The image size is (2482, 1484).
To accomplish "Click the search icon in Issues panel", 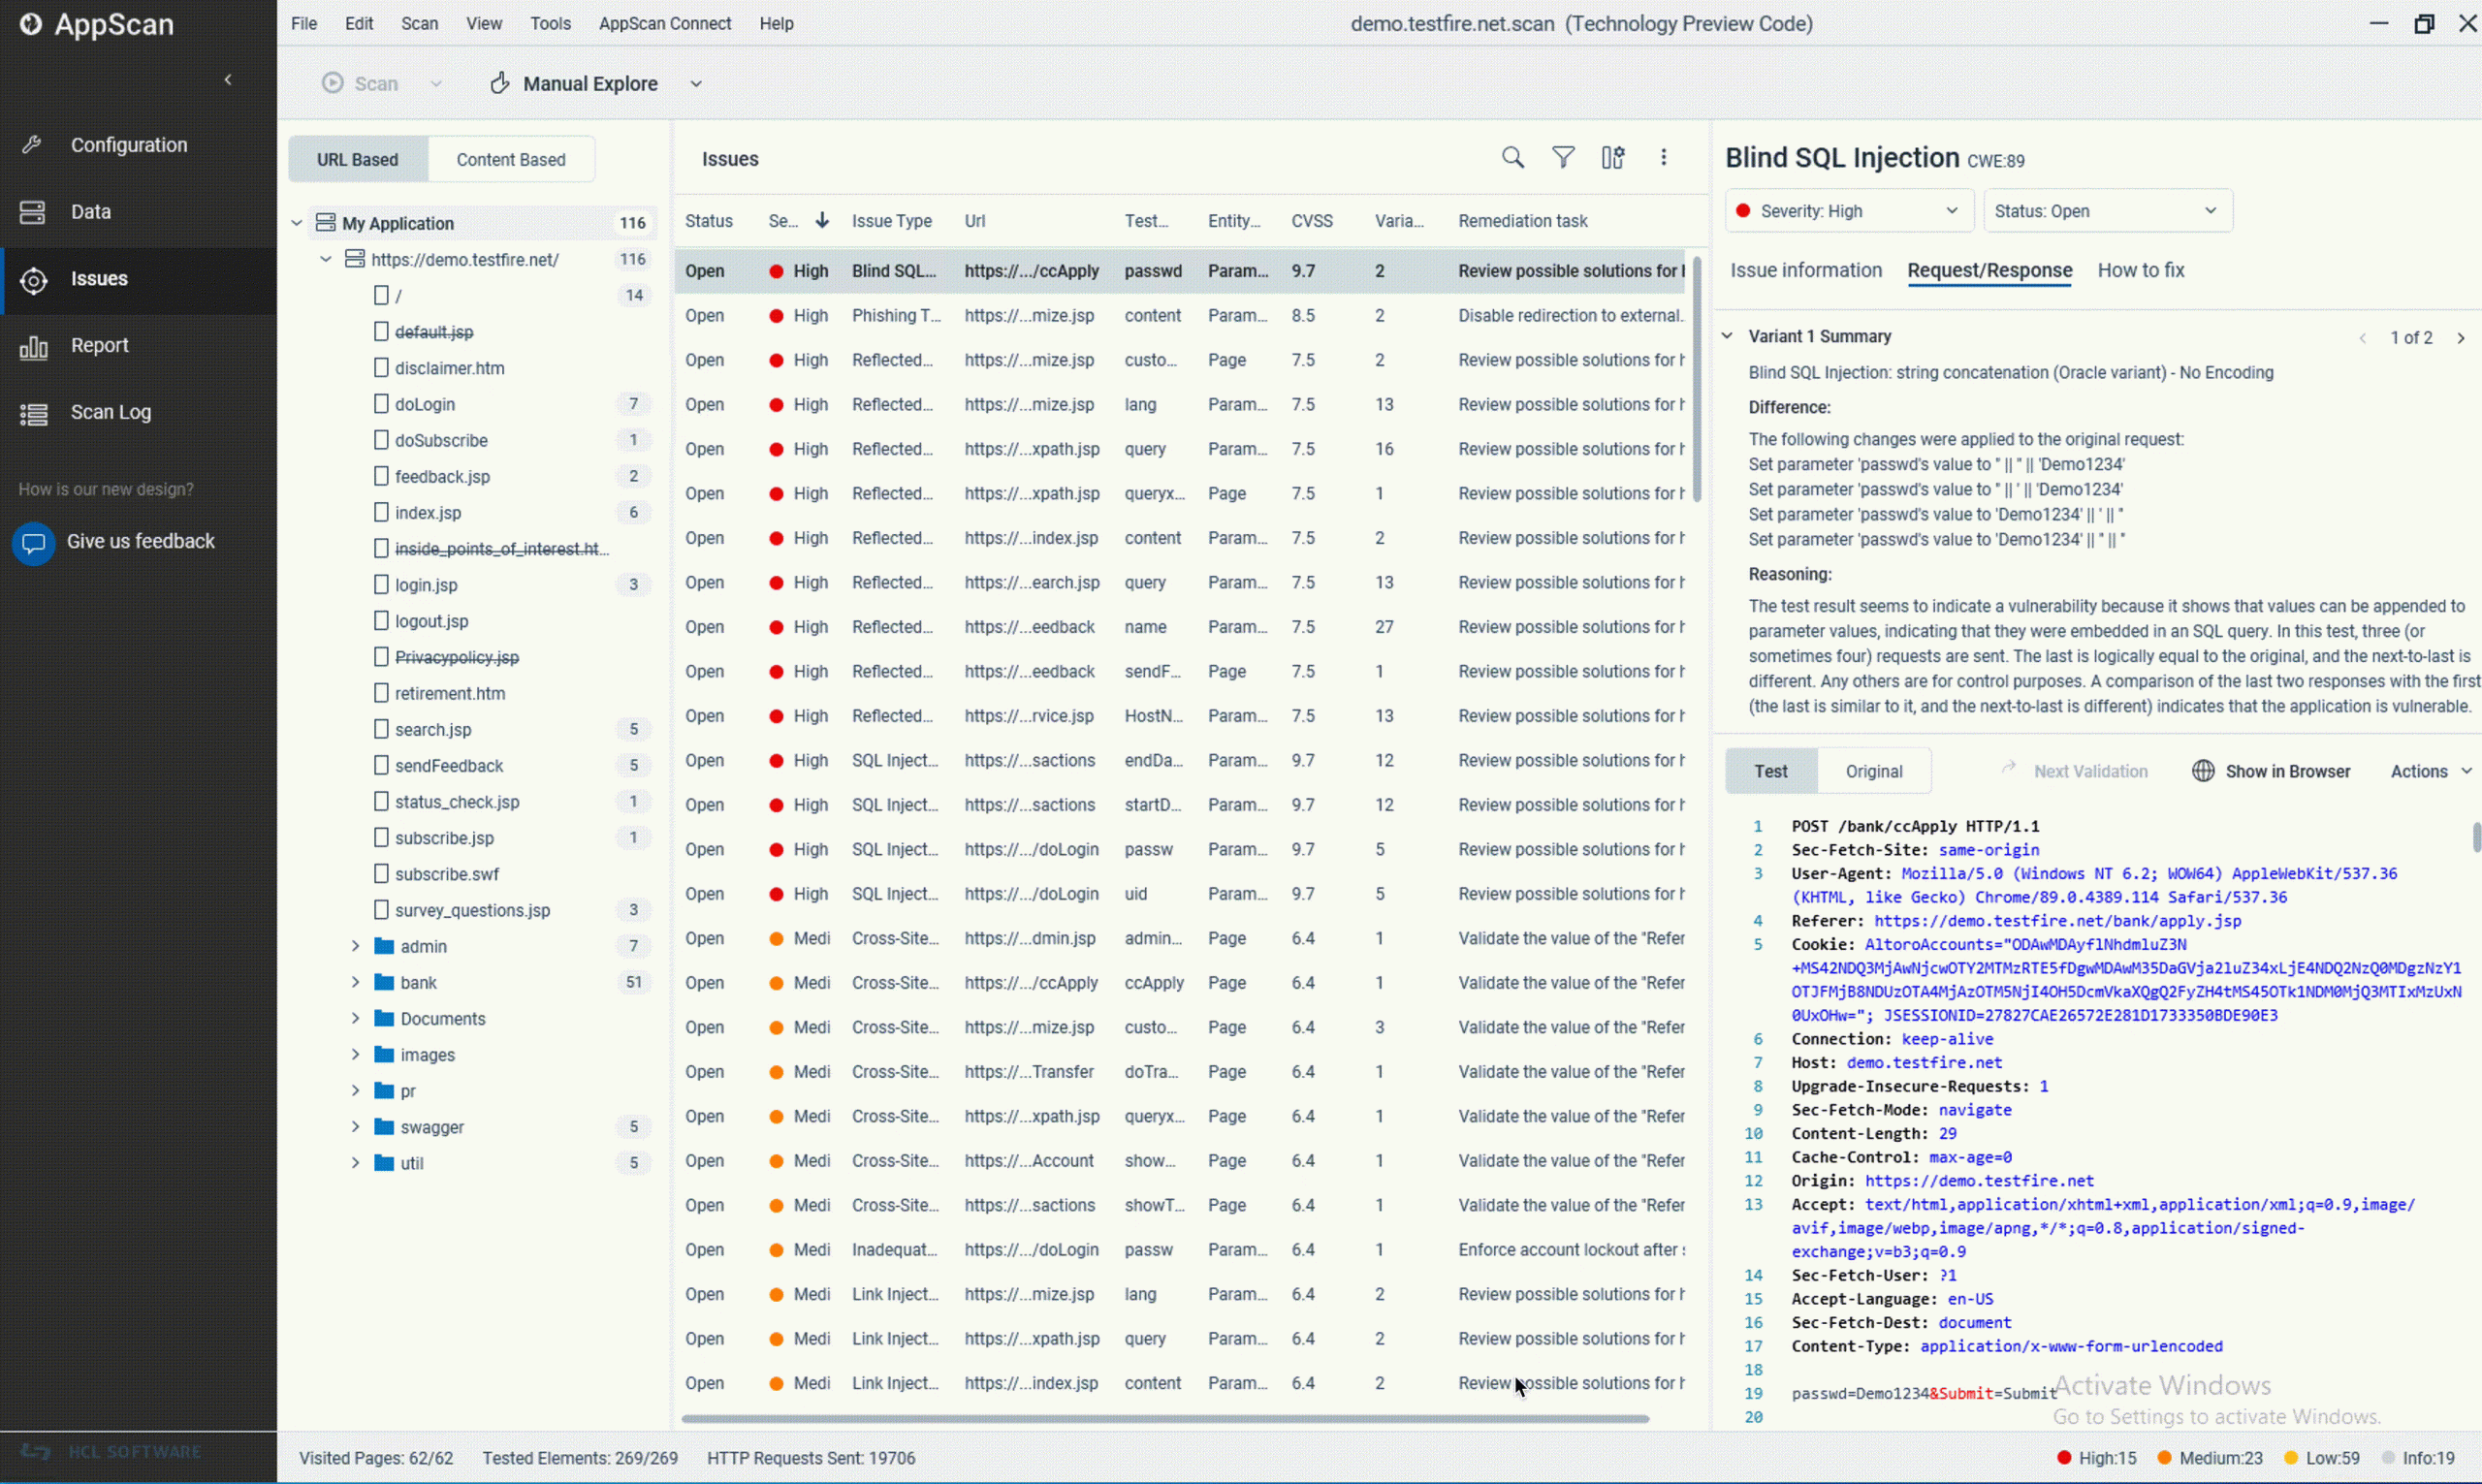I will (1512, 158).
